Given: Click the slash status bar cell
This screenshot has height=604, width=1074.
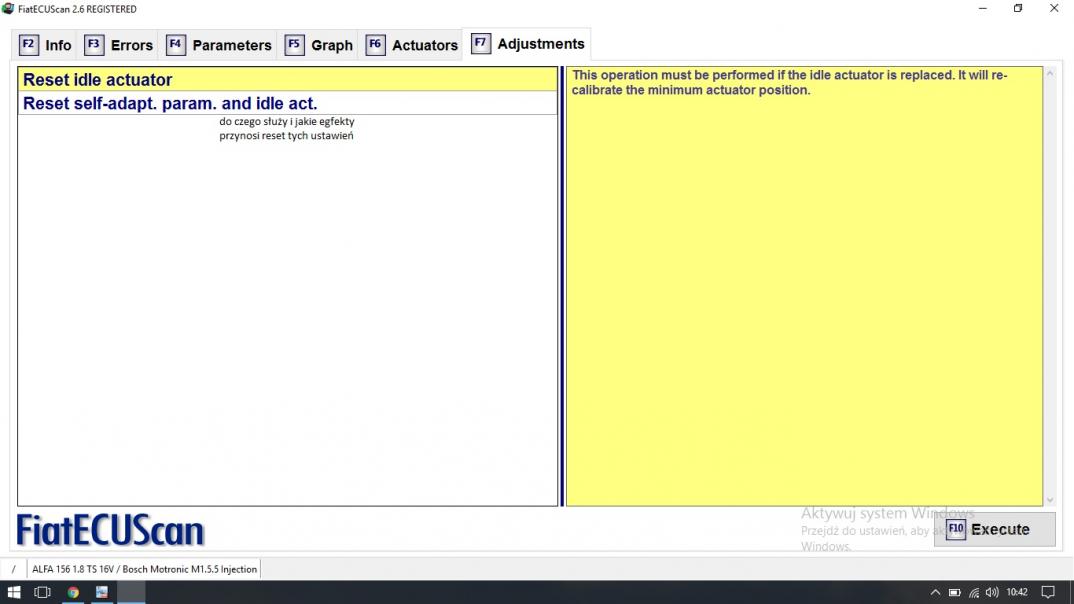Looking at the screenshot, I should point(13,569).
